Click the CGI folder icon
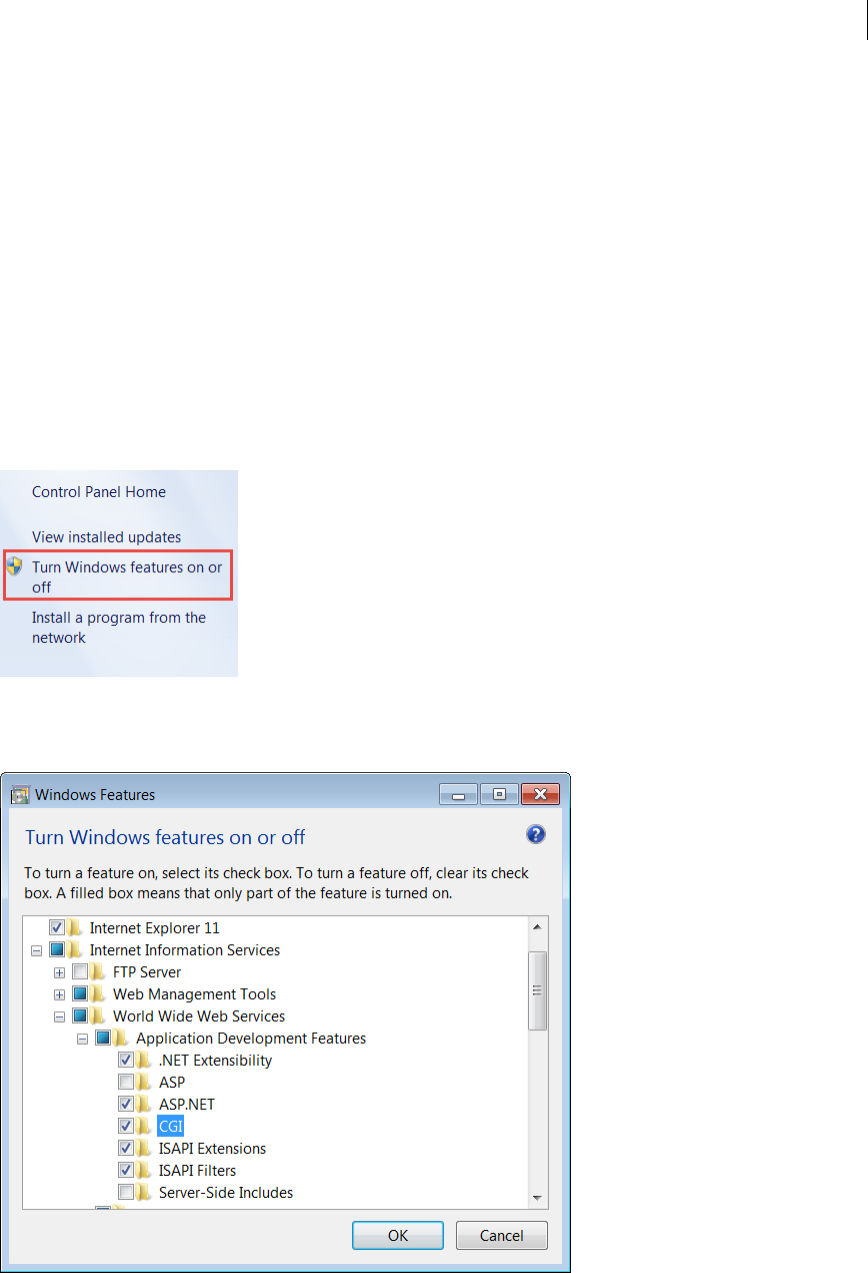This screenshot has width=868, height=1273. (x=144, y=1126)
